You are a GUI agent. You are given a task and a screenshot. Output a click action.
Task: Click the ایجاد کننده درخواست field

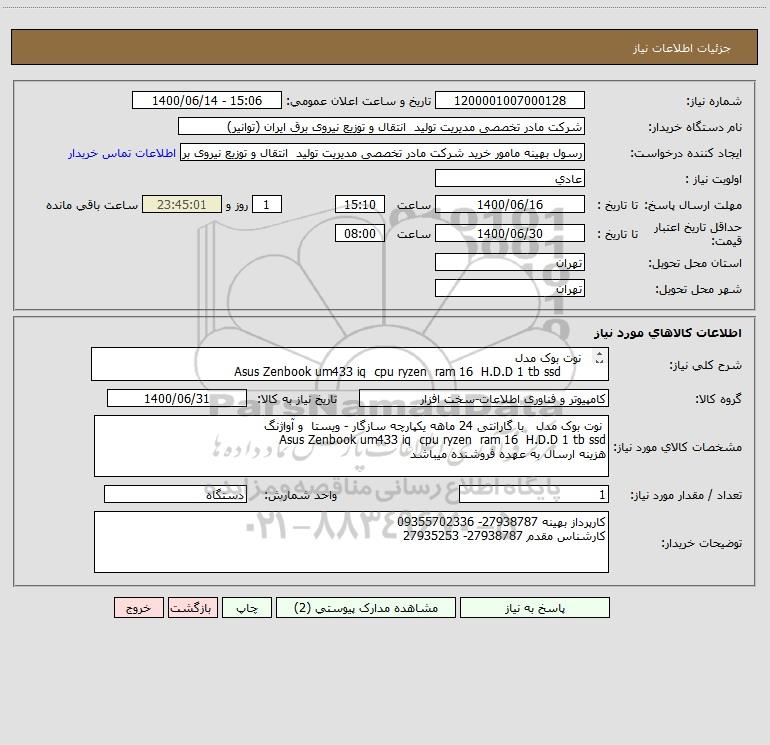pos(383,152)
